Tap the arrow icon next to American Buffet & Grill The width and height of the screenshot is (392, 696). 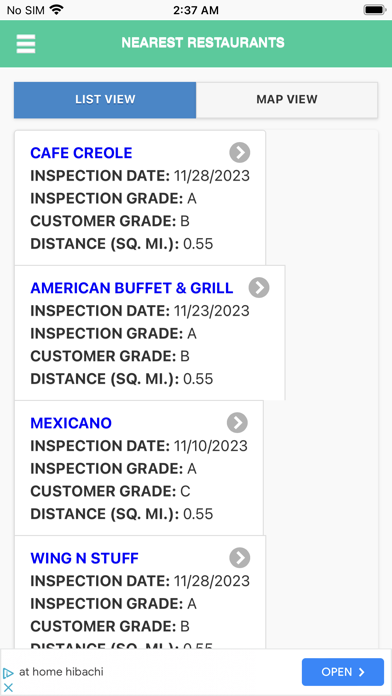(x=259, y=288)
